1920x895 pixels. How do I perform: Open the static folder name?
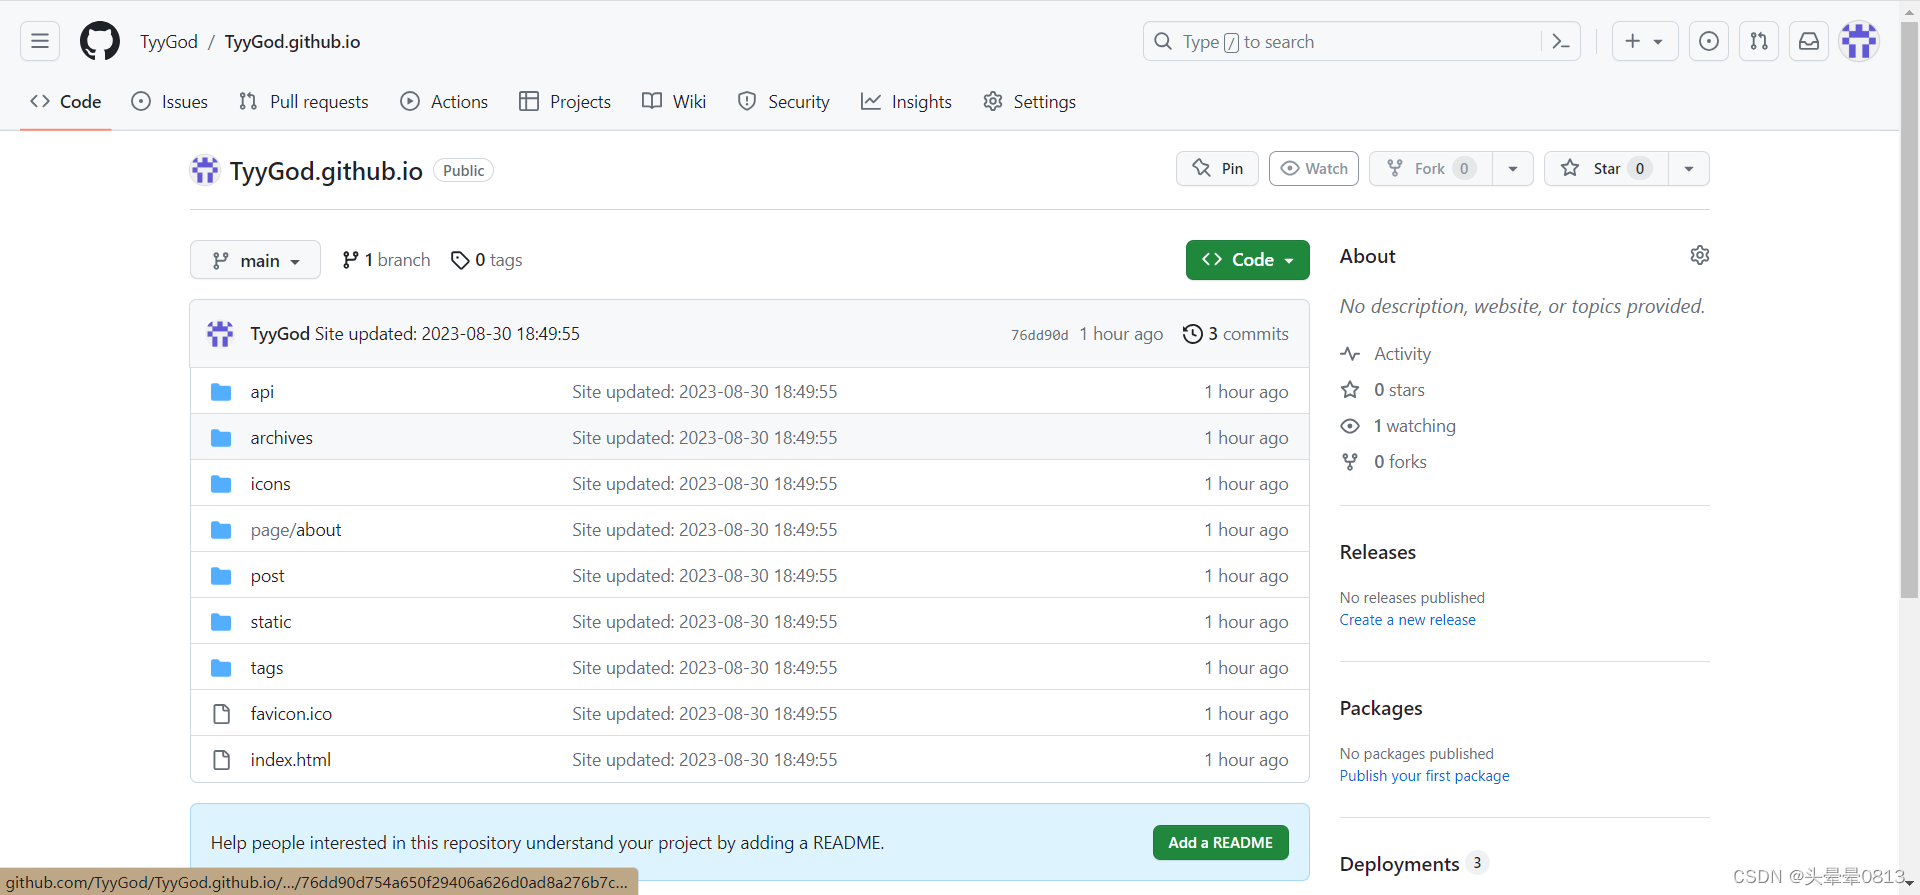click(271, 622)
